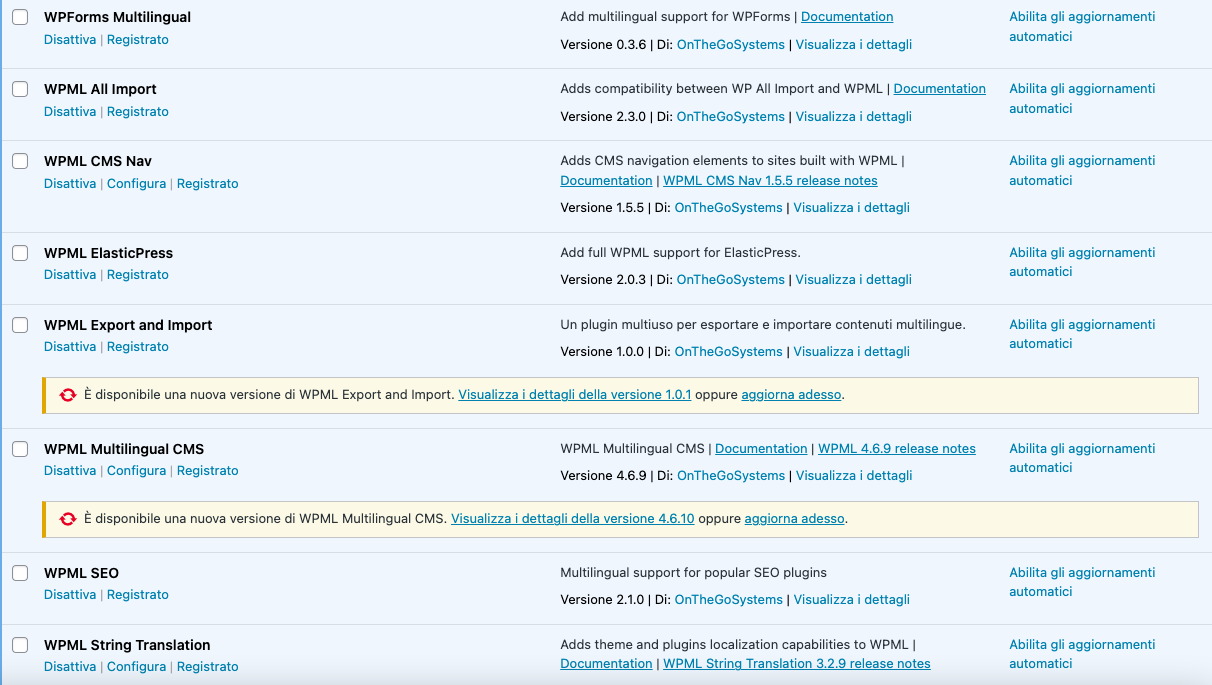Tick the WPML CMS Nav checkbox

point(20,161)
